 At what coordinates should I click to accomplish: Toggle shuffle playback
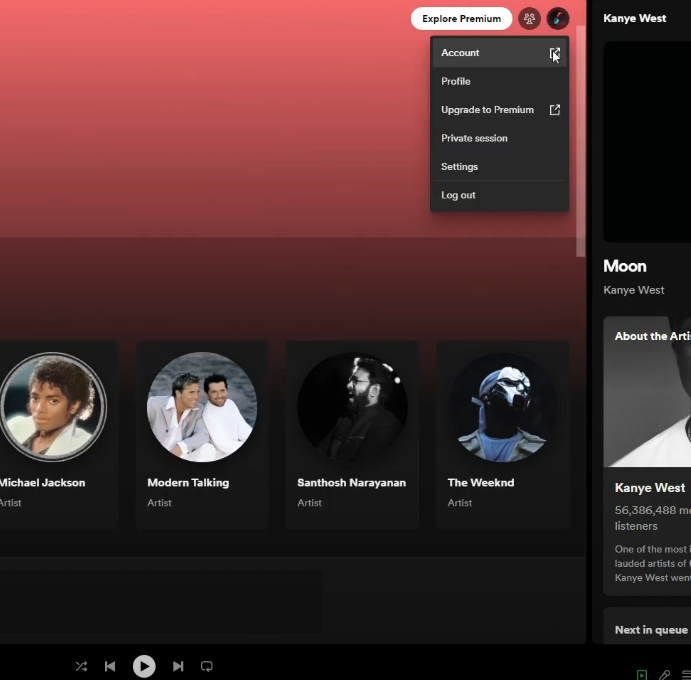[x=81, y=666]
